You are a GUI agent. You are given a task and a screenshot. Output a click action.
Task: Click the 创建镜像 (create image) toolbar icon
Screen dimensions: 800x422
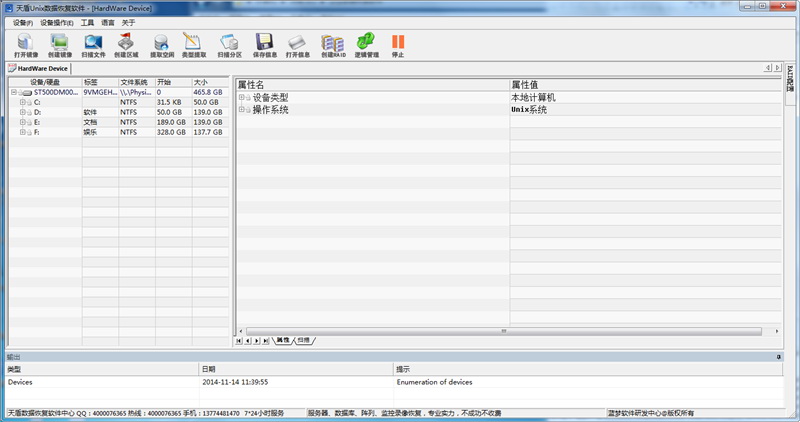[x=59, y=42]
